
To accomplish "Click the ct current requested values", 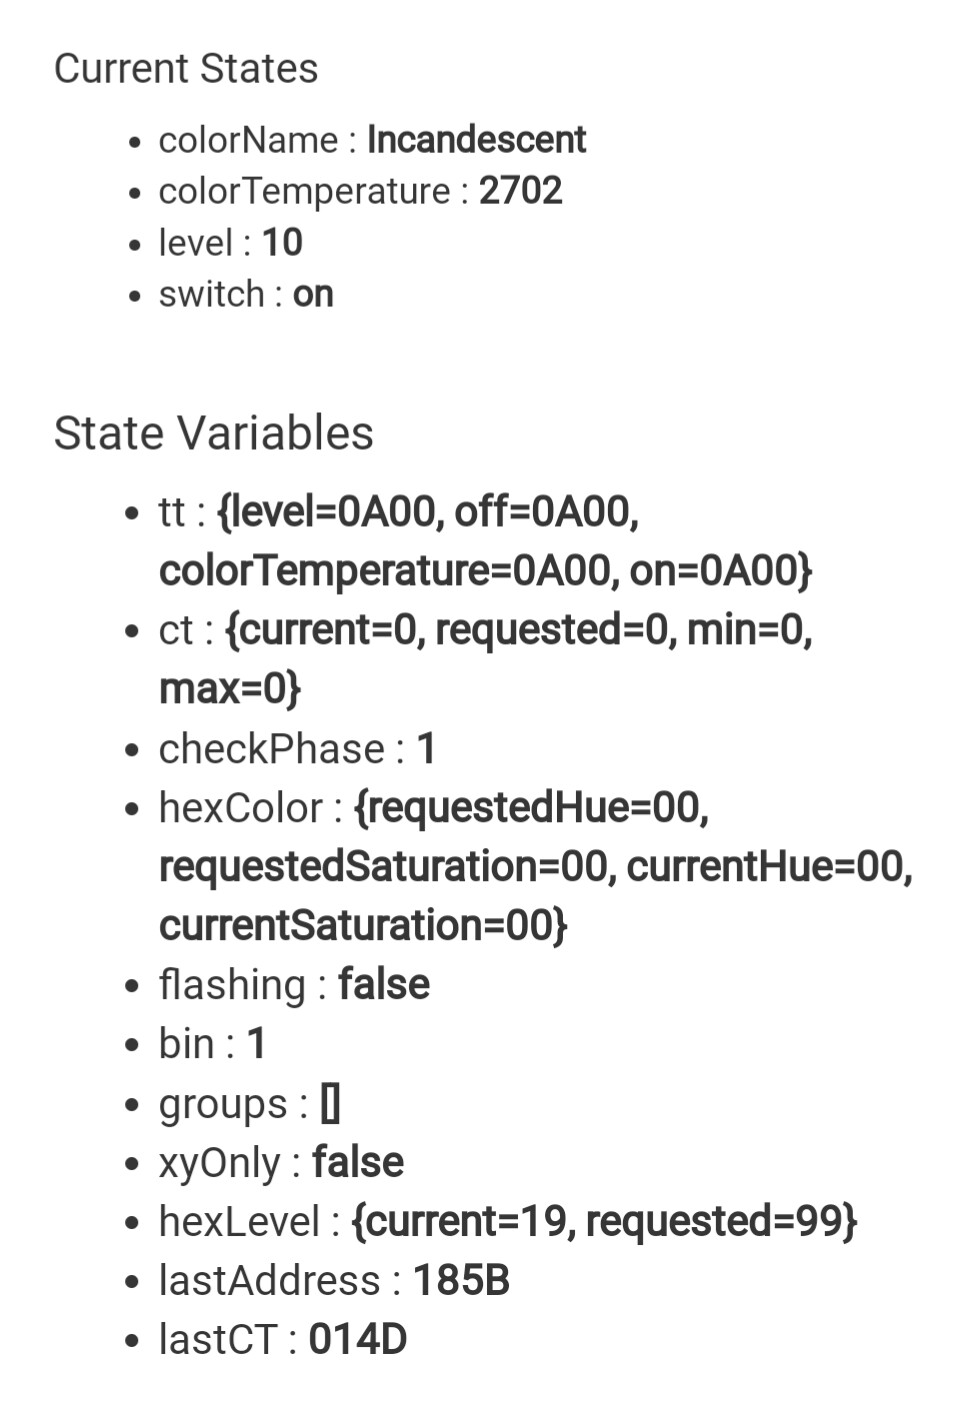I will click(x=486, y=659).
